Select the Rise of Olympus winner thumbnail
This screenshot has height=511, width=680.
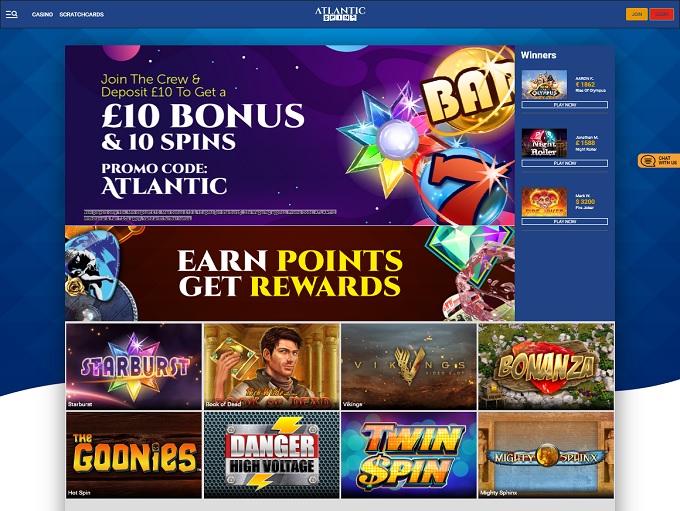coord(544,85)
